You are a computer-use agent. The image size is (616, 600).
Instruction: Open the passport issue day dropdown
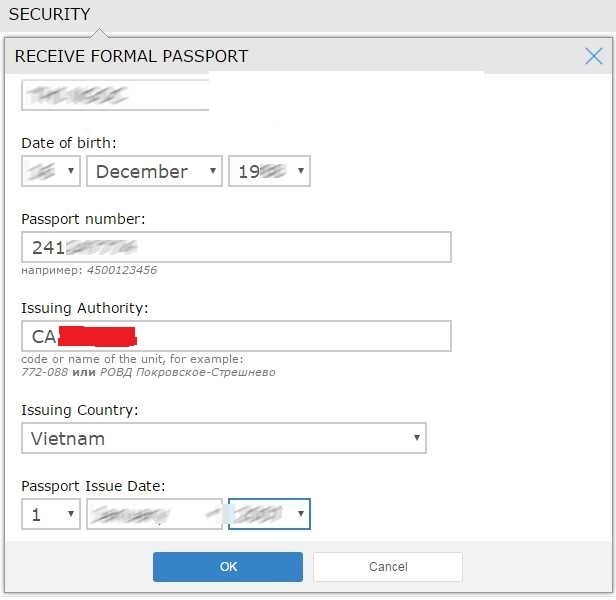pos(51,514)
